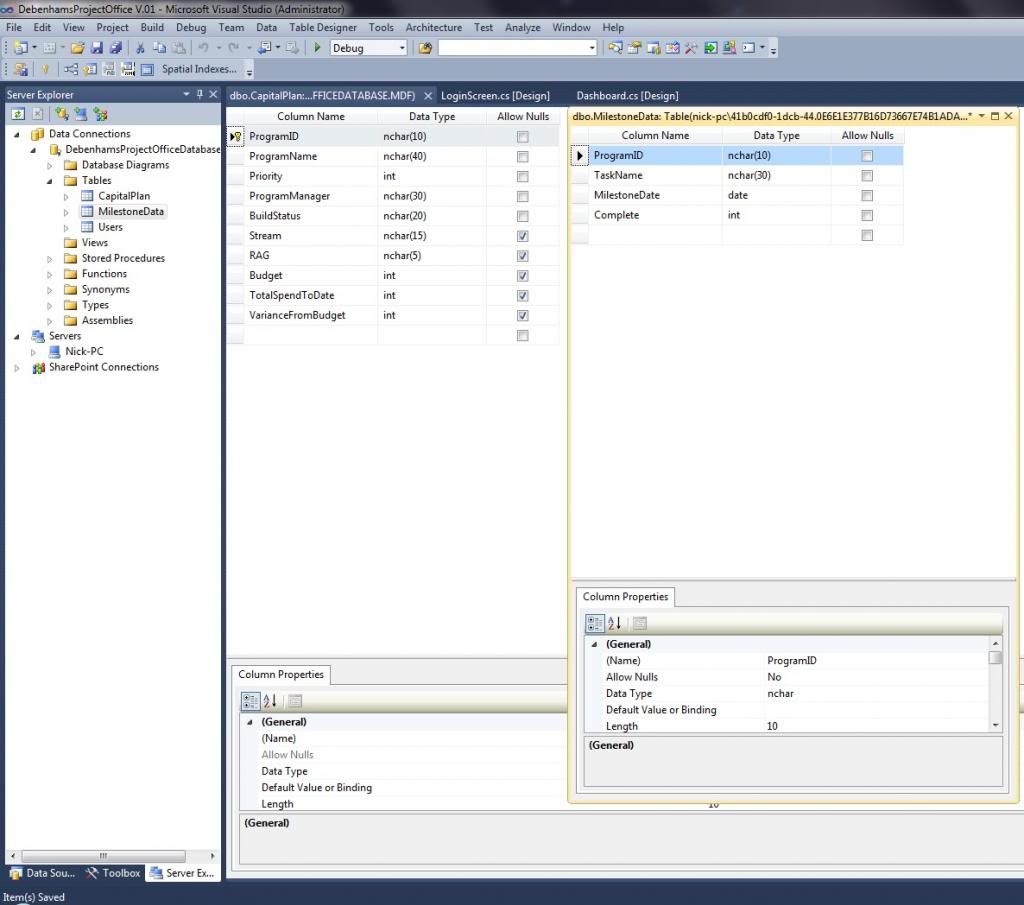Viewport: 1024px width, 905px height.
Task: Open Solution Explorer from the toolbar icon
Action: (x=615, y=48)
